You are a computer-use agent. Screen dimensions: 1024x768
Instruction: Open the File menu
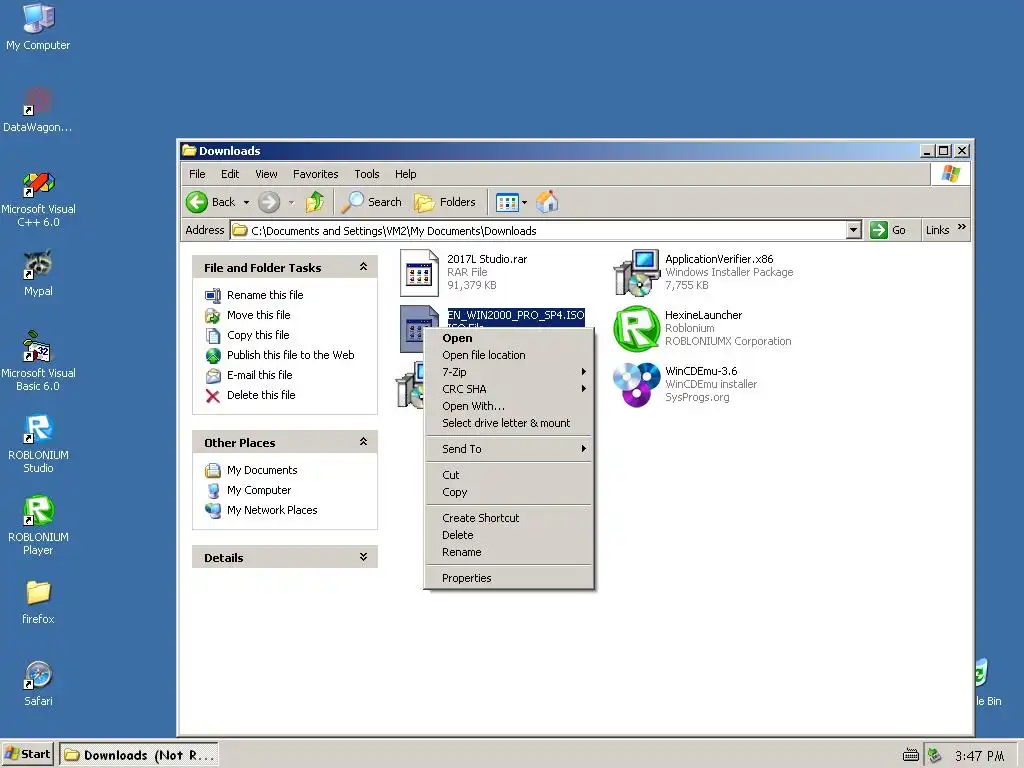coord(197,174)
